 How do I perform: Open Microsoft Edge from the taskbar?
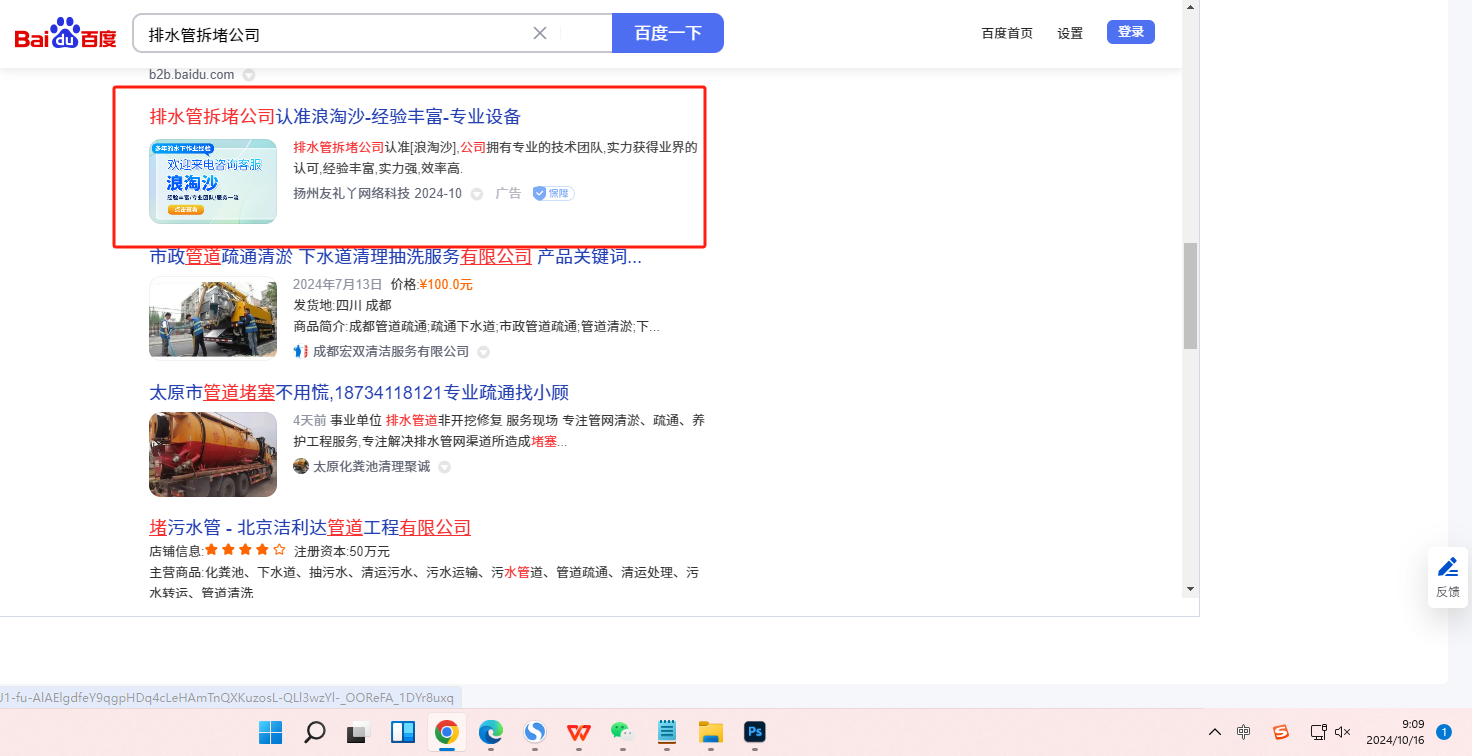(490, 732)
